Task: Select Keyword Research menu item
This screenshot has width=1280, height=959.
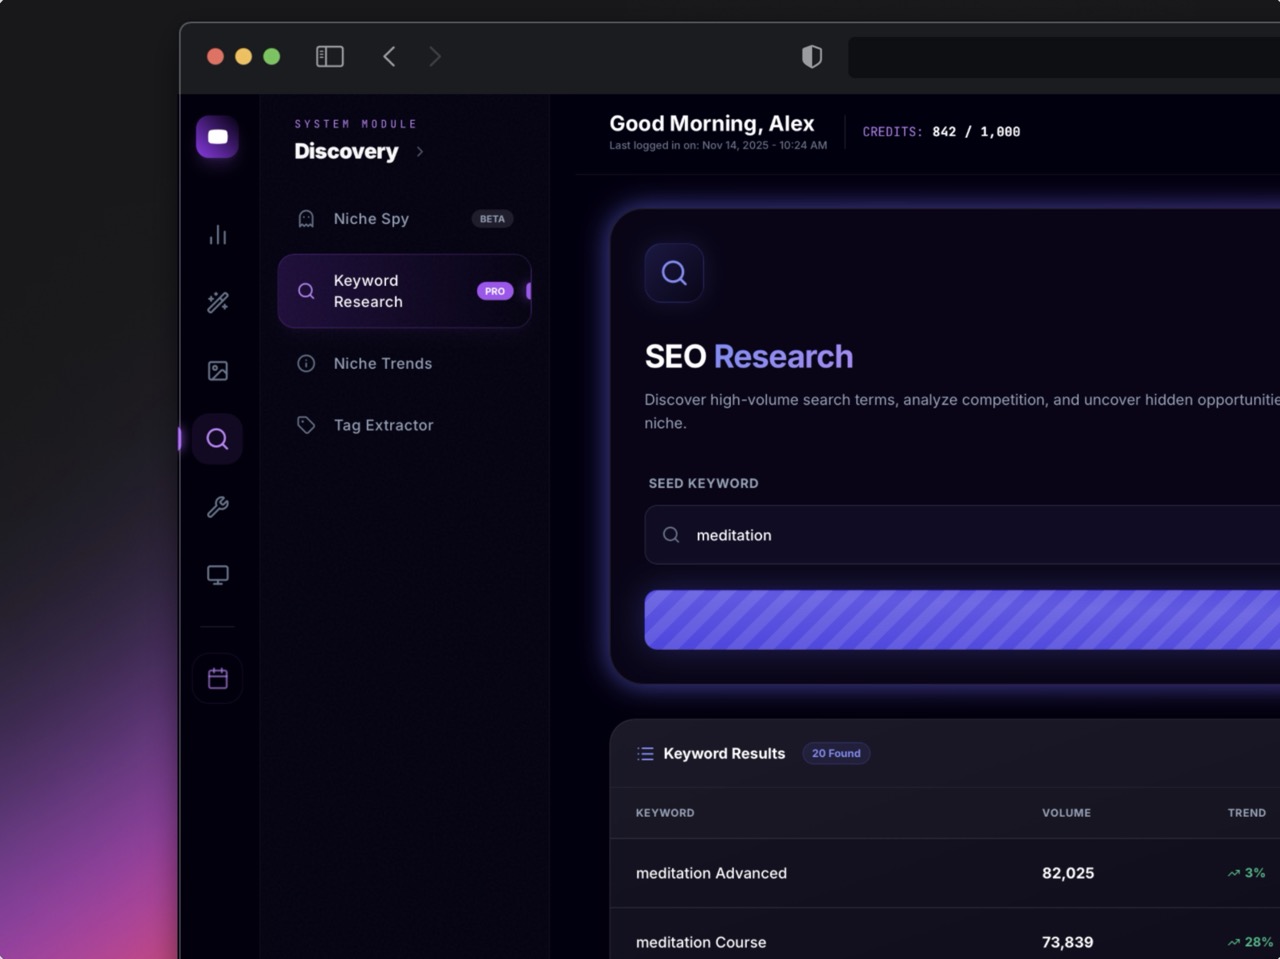Action: tap(404, 291)
